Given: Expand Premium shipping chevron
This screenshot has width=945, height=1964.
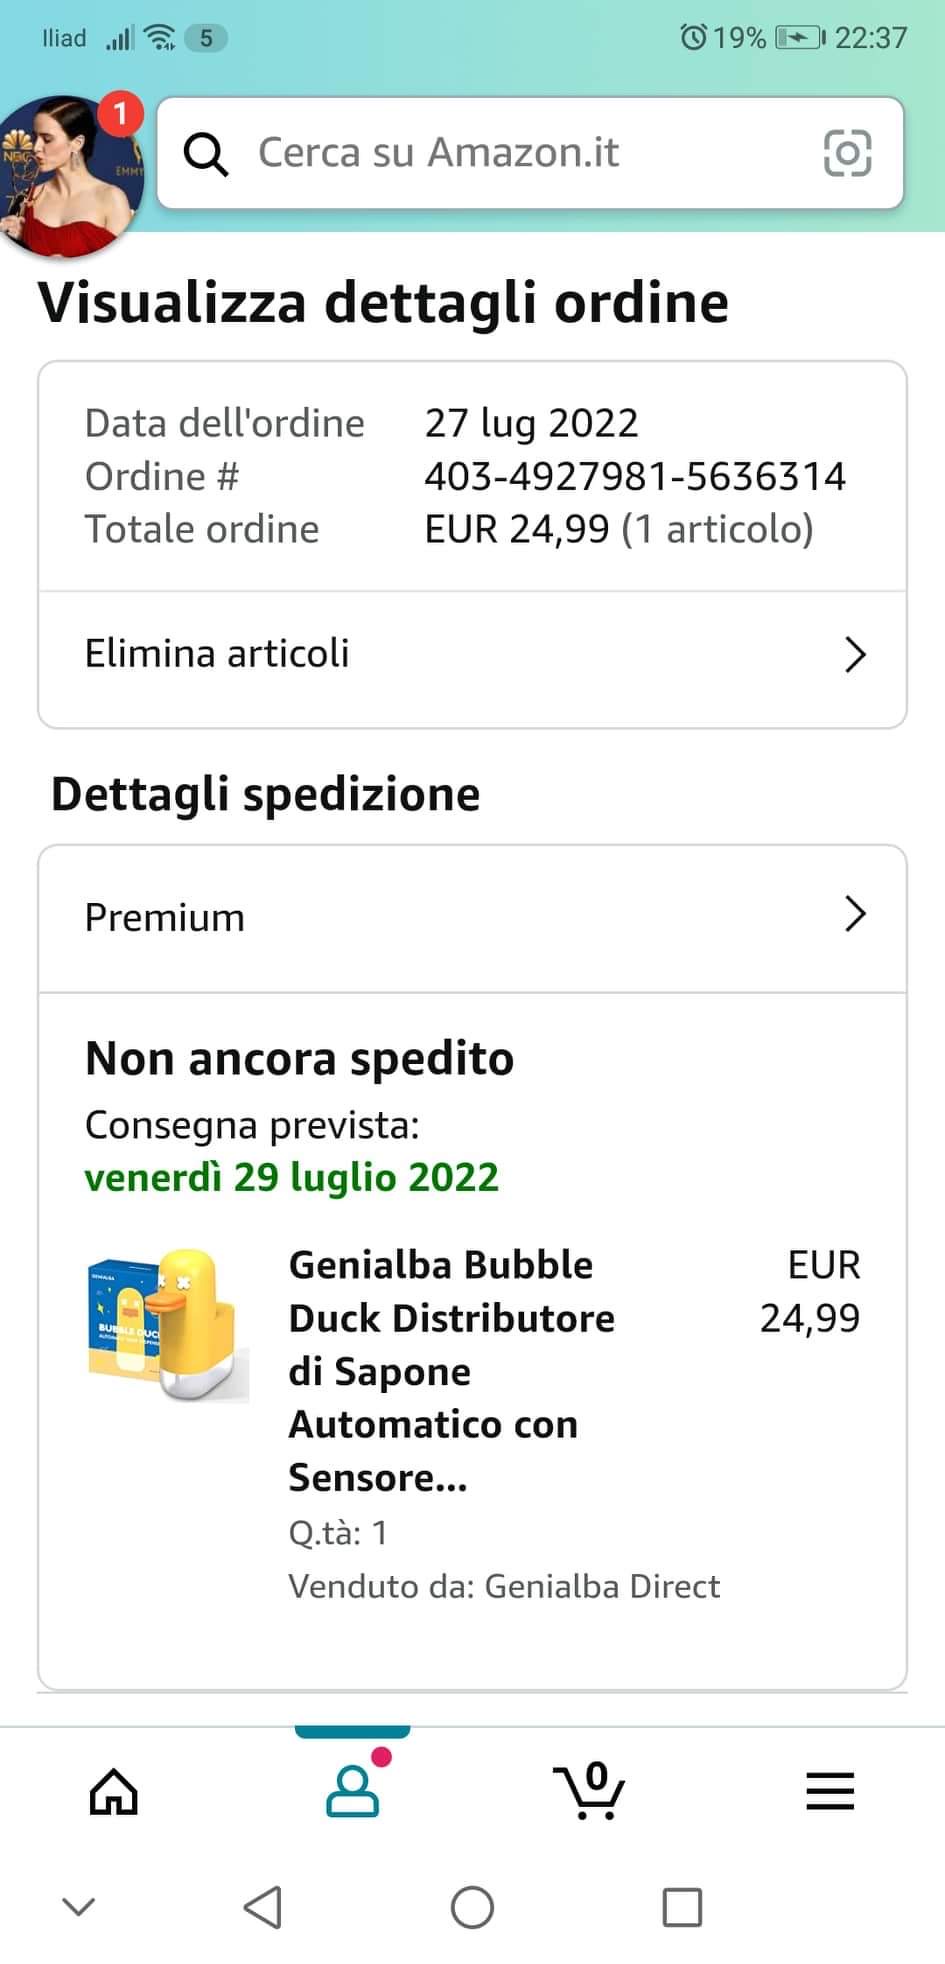Looking at the screenshot, I should point(855,914).
